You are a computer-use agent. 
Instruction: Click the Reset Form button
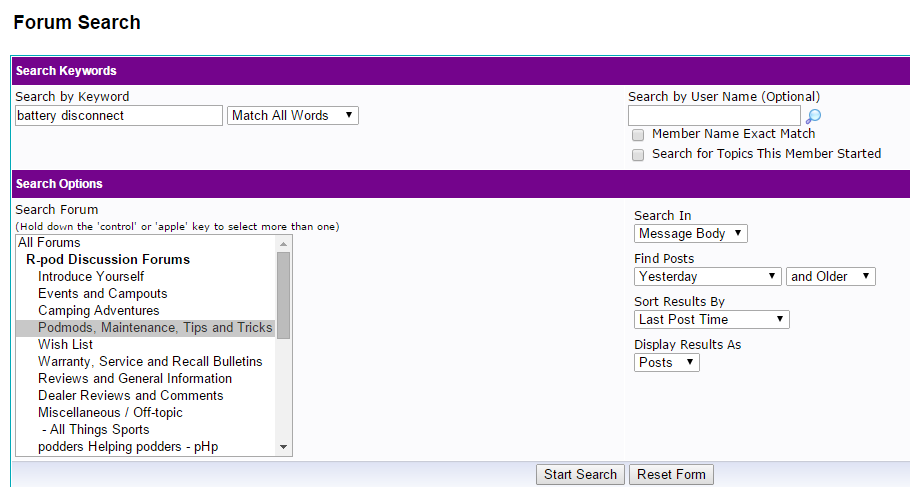(x=671, y=474)
